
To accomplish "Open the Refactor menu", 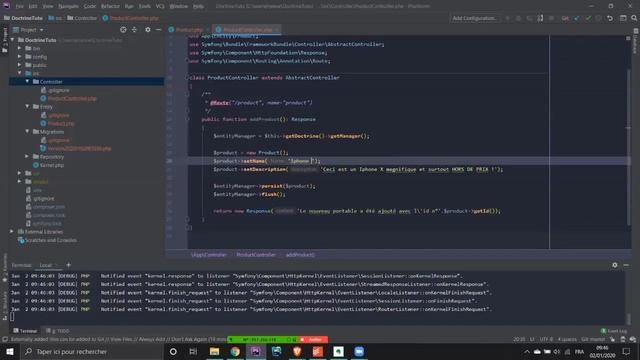I will (110, 6).
